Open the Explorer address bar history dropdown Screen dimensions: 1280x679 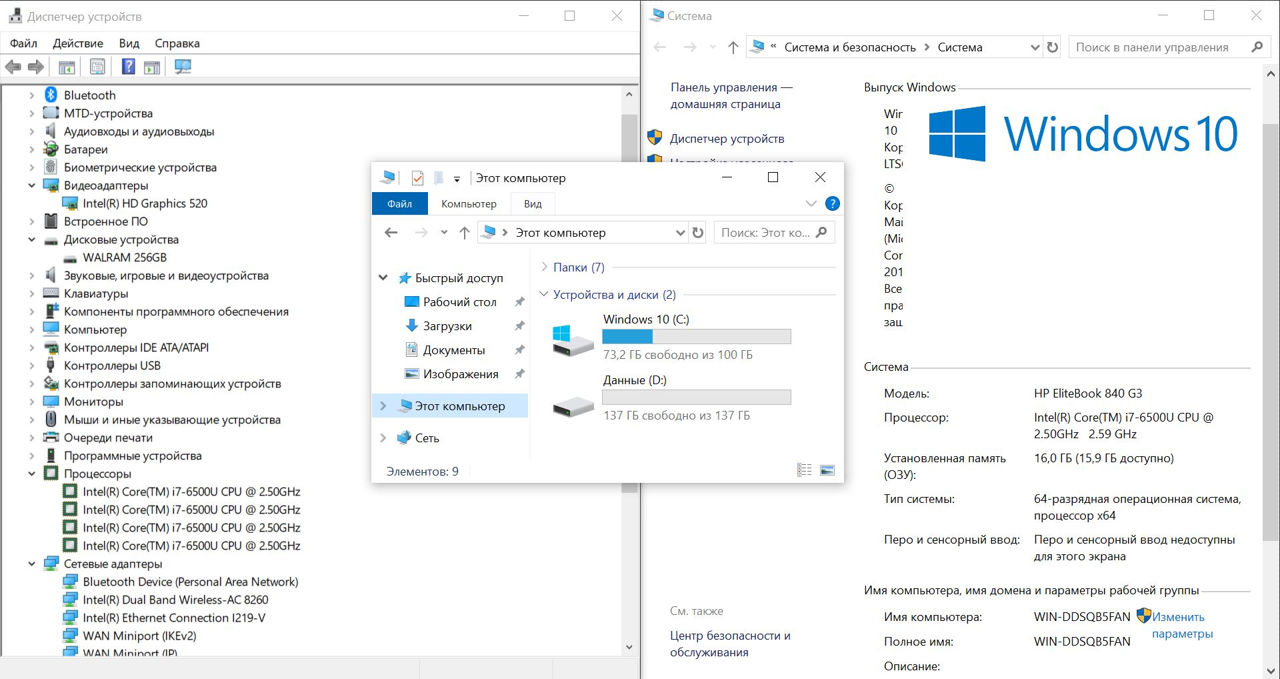point(679,233)
